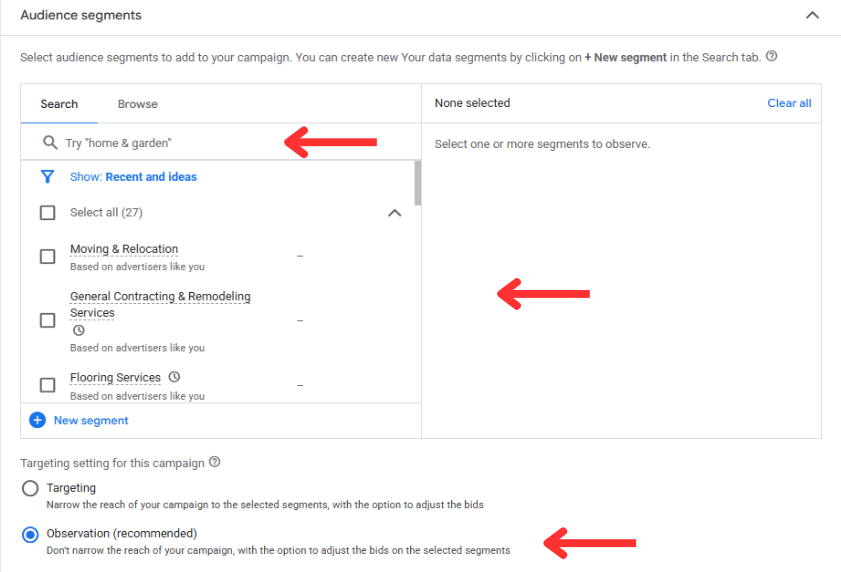Open help icon beside Search tab sentence
Screen dimensions: 841x572
pyautogui.click(x=771, y=57)
